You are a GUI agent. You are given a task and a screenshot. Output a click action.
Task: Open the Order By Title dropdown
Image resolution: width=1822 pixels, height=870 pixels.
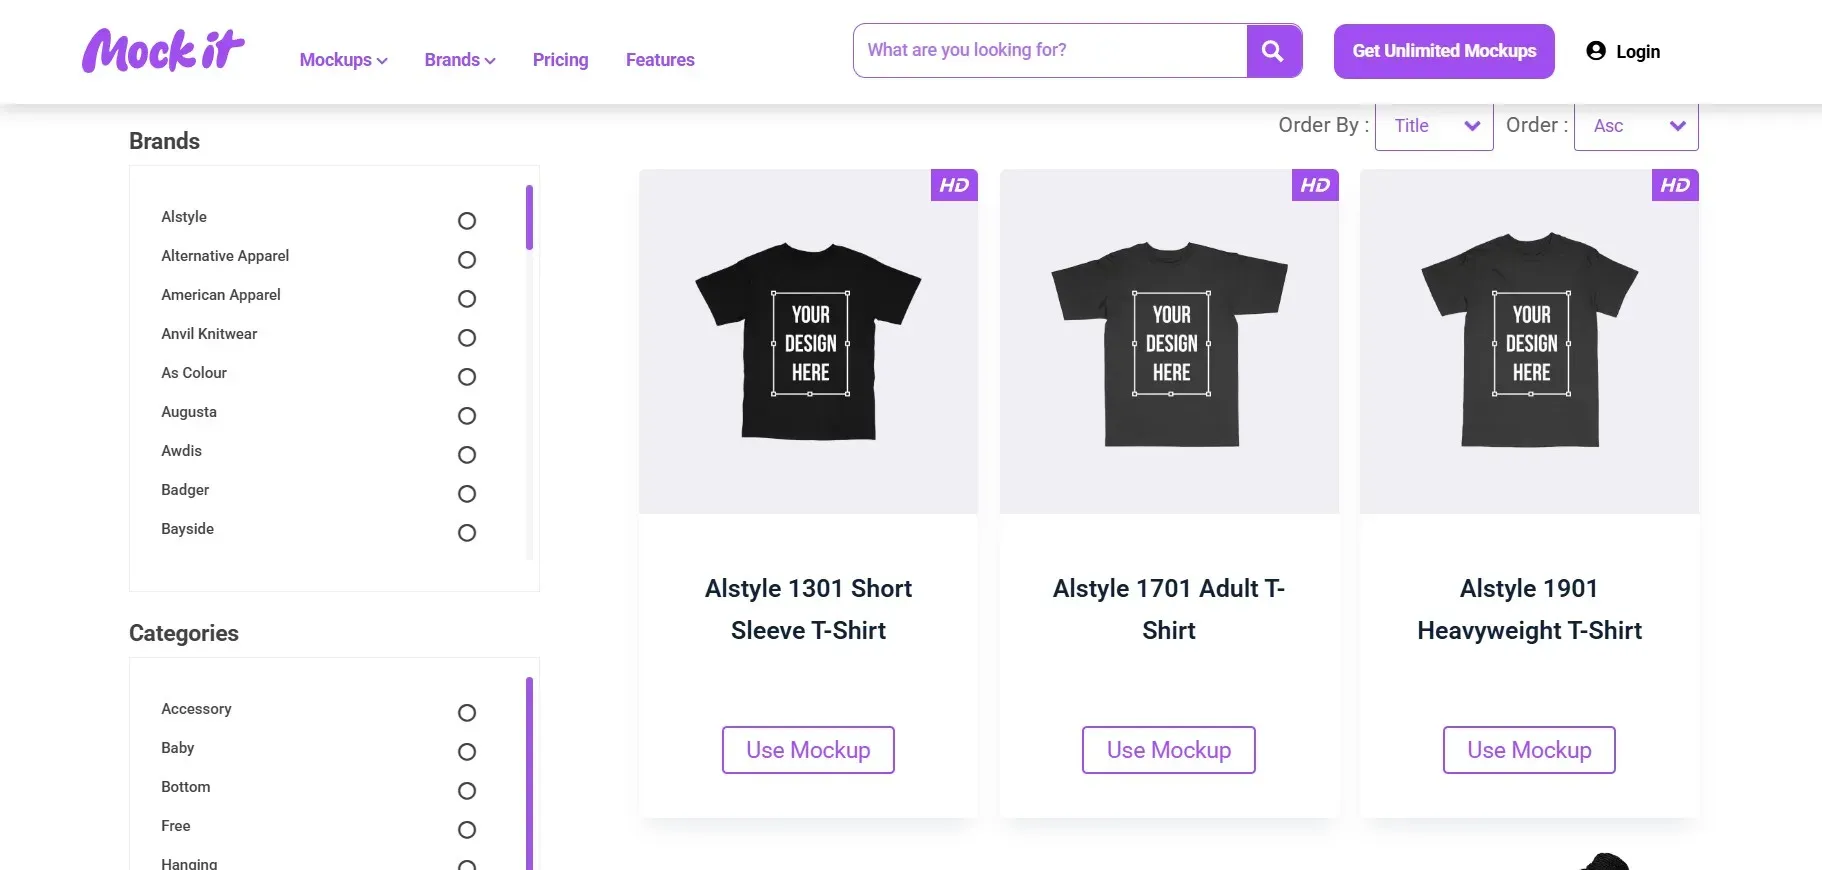coord(1434,126)
